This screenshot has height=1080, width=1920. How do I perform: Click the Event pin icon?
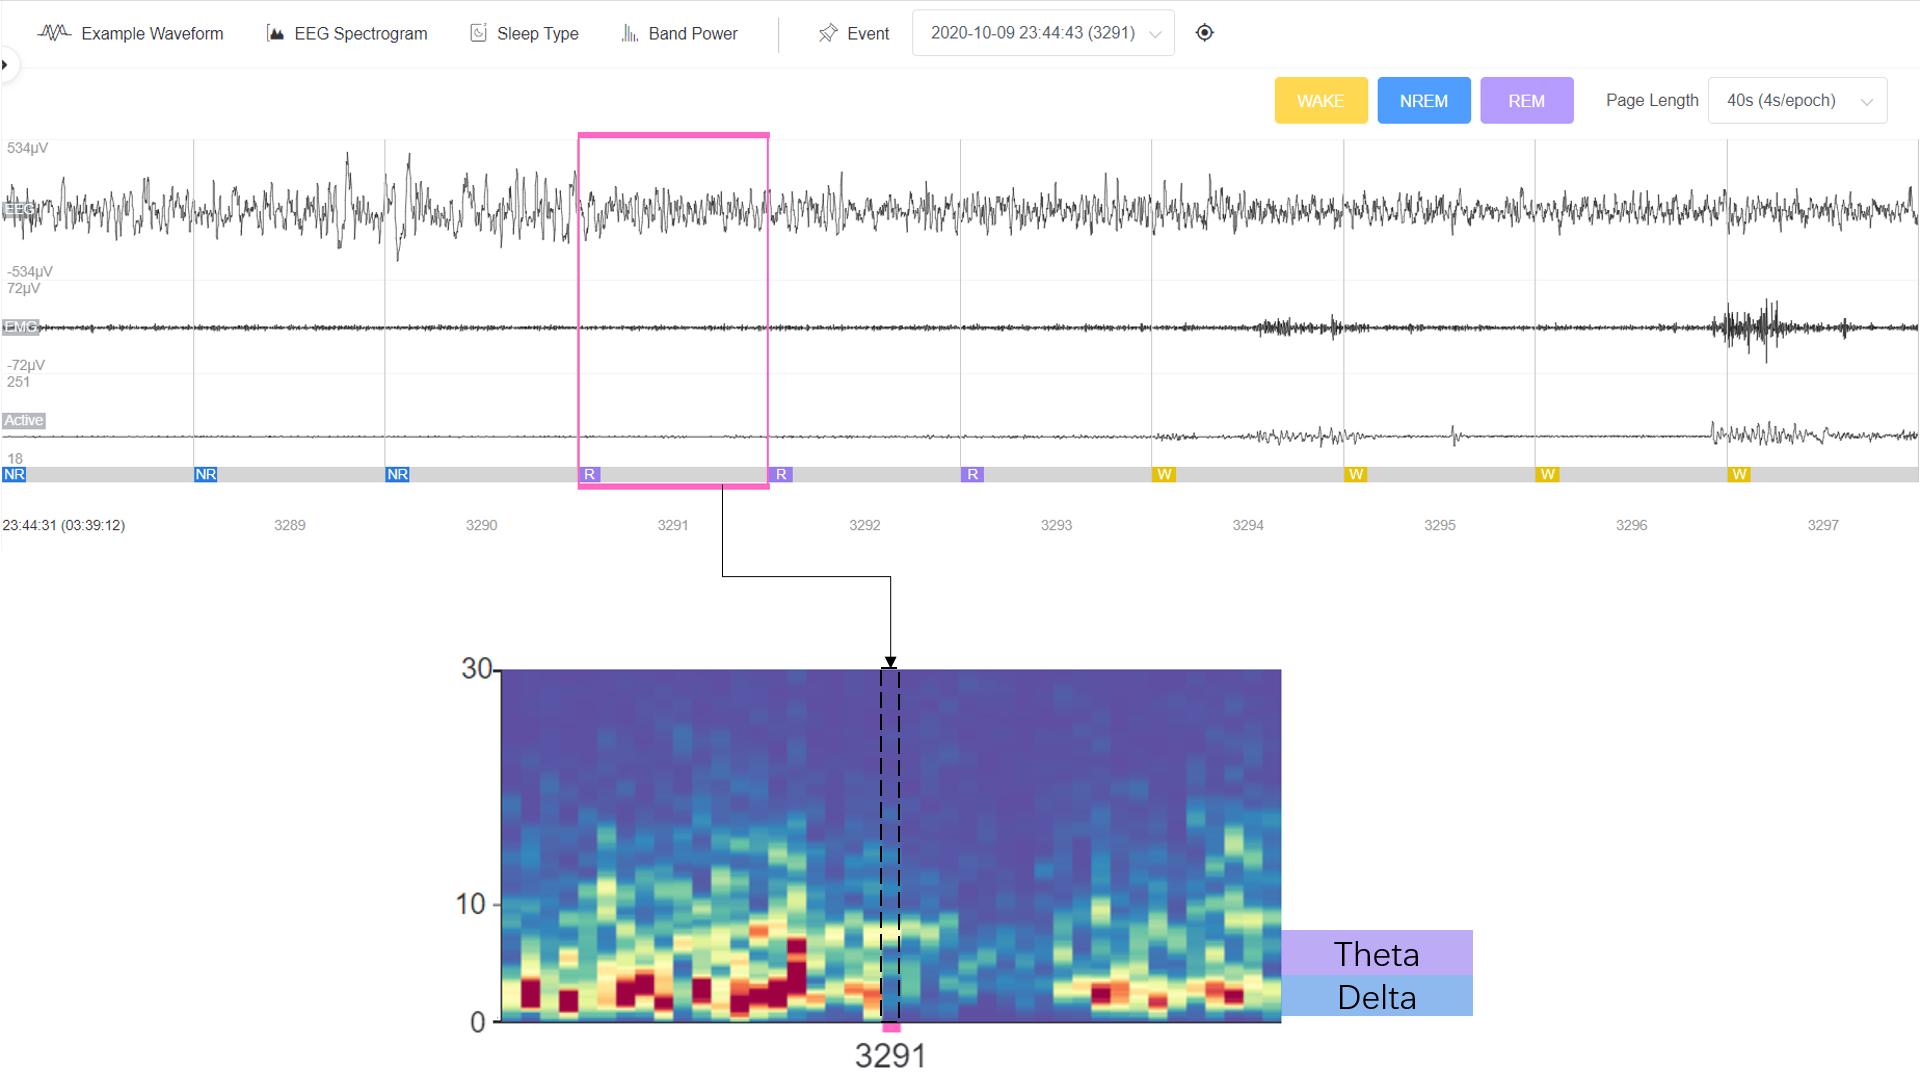pos(828,33)
